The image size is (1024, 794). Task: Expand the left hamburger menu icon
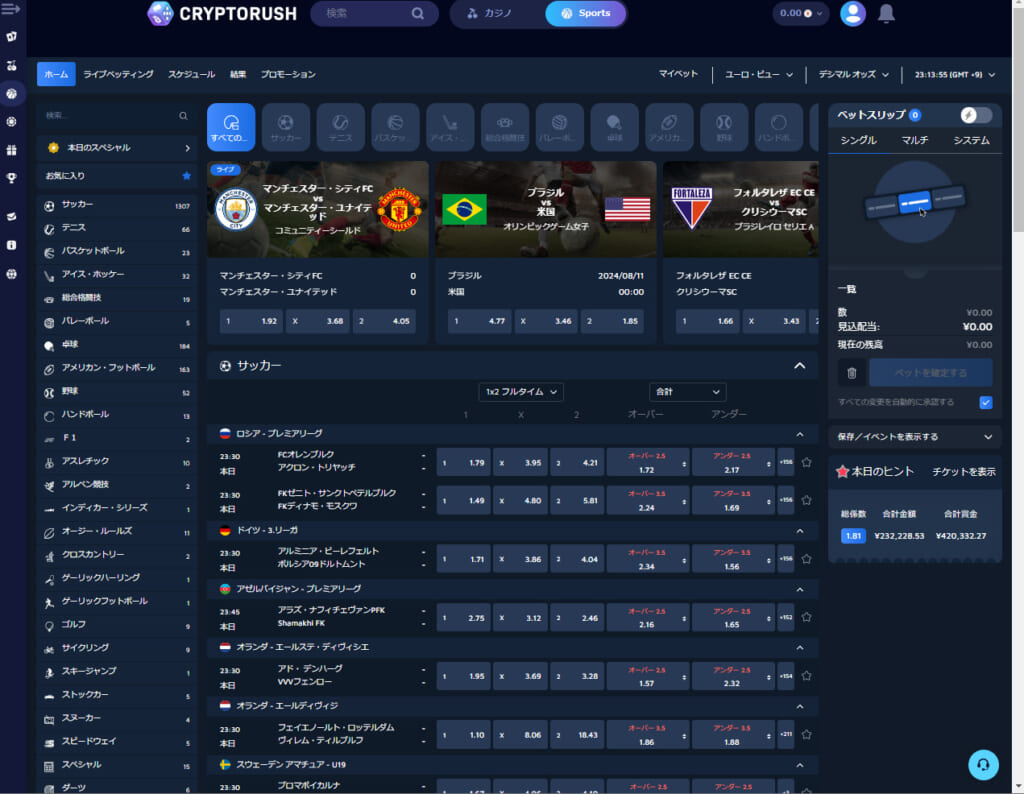tap(11, 8)
